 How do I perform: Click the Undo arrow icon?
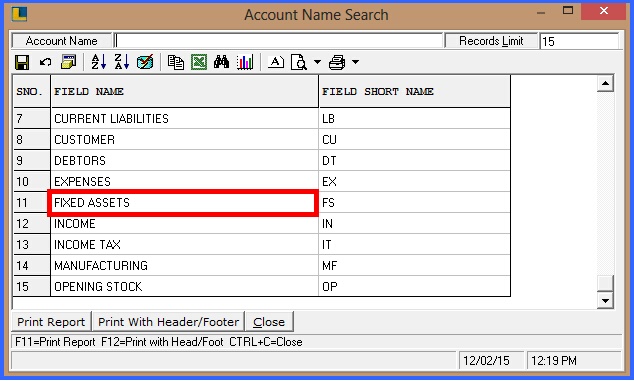click(45, 62)
